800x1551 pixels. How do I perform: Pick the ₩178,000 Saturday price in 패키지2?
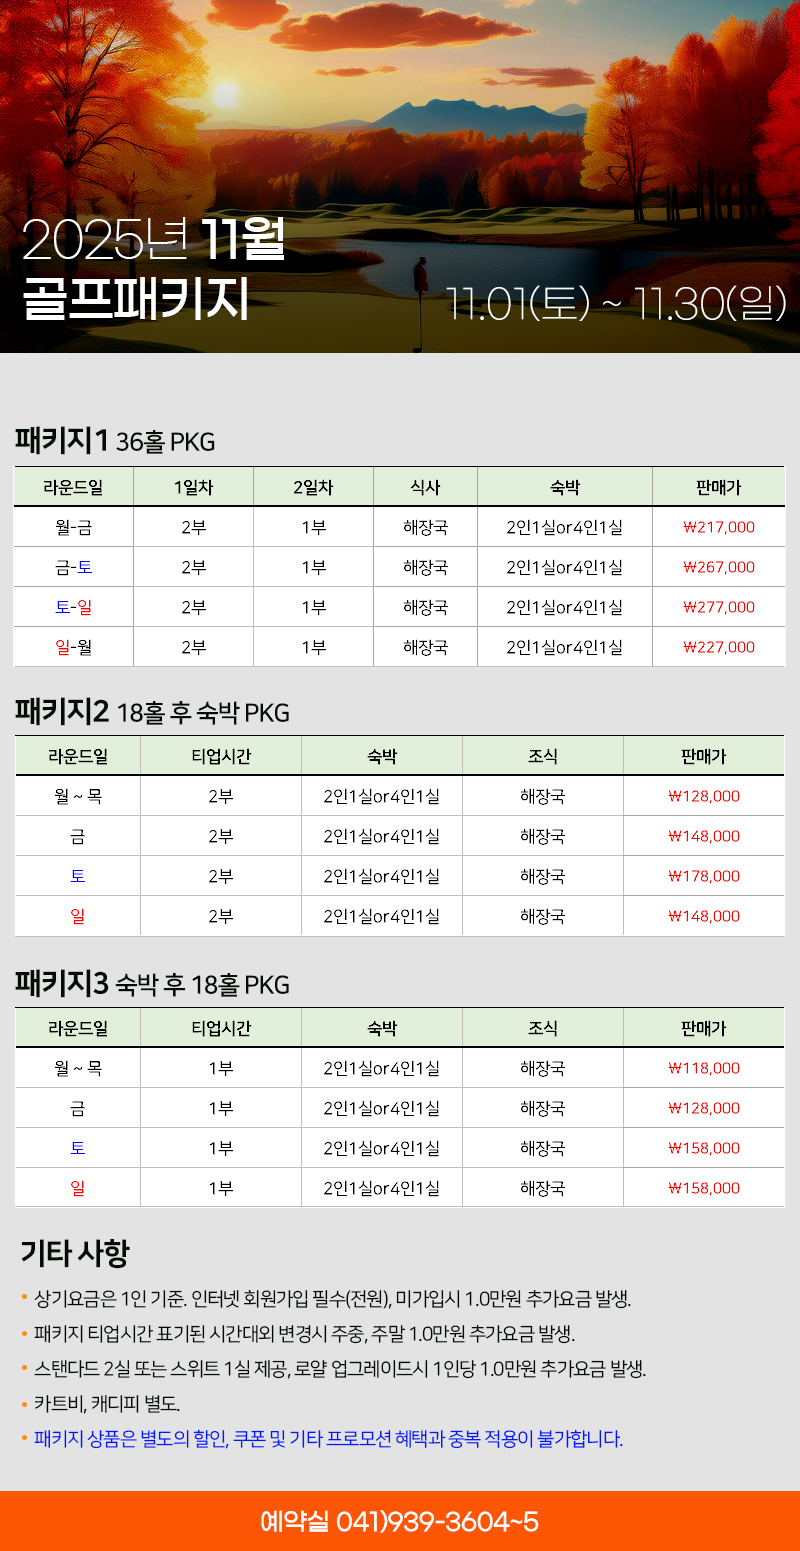[x=704, y=876]
